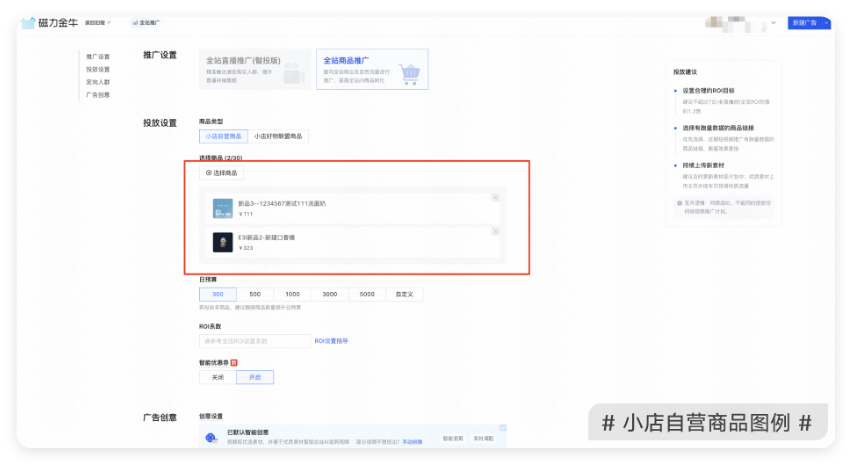This screenshot has height=464, width=851.
Task: Jump to 广告创意 in the left nav
Action: (x=98, y=95)
